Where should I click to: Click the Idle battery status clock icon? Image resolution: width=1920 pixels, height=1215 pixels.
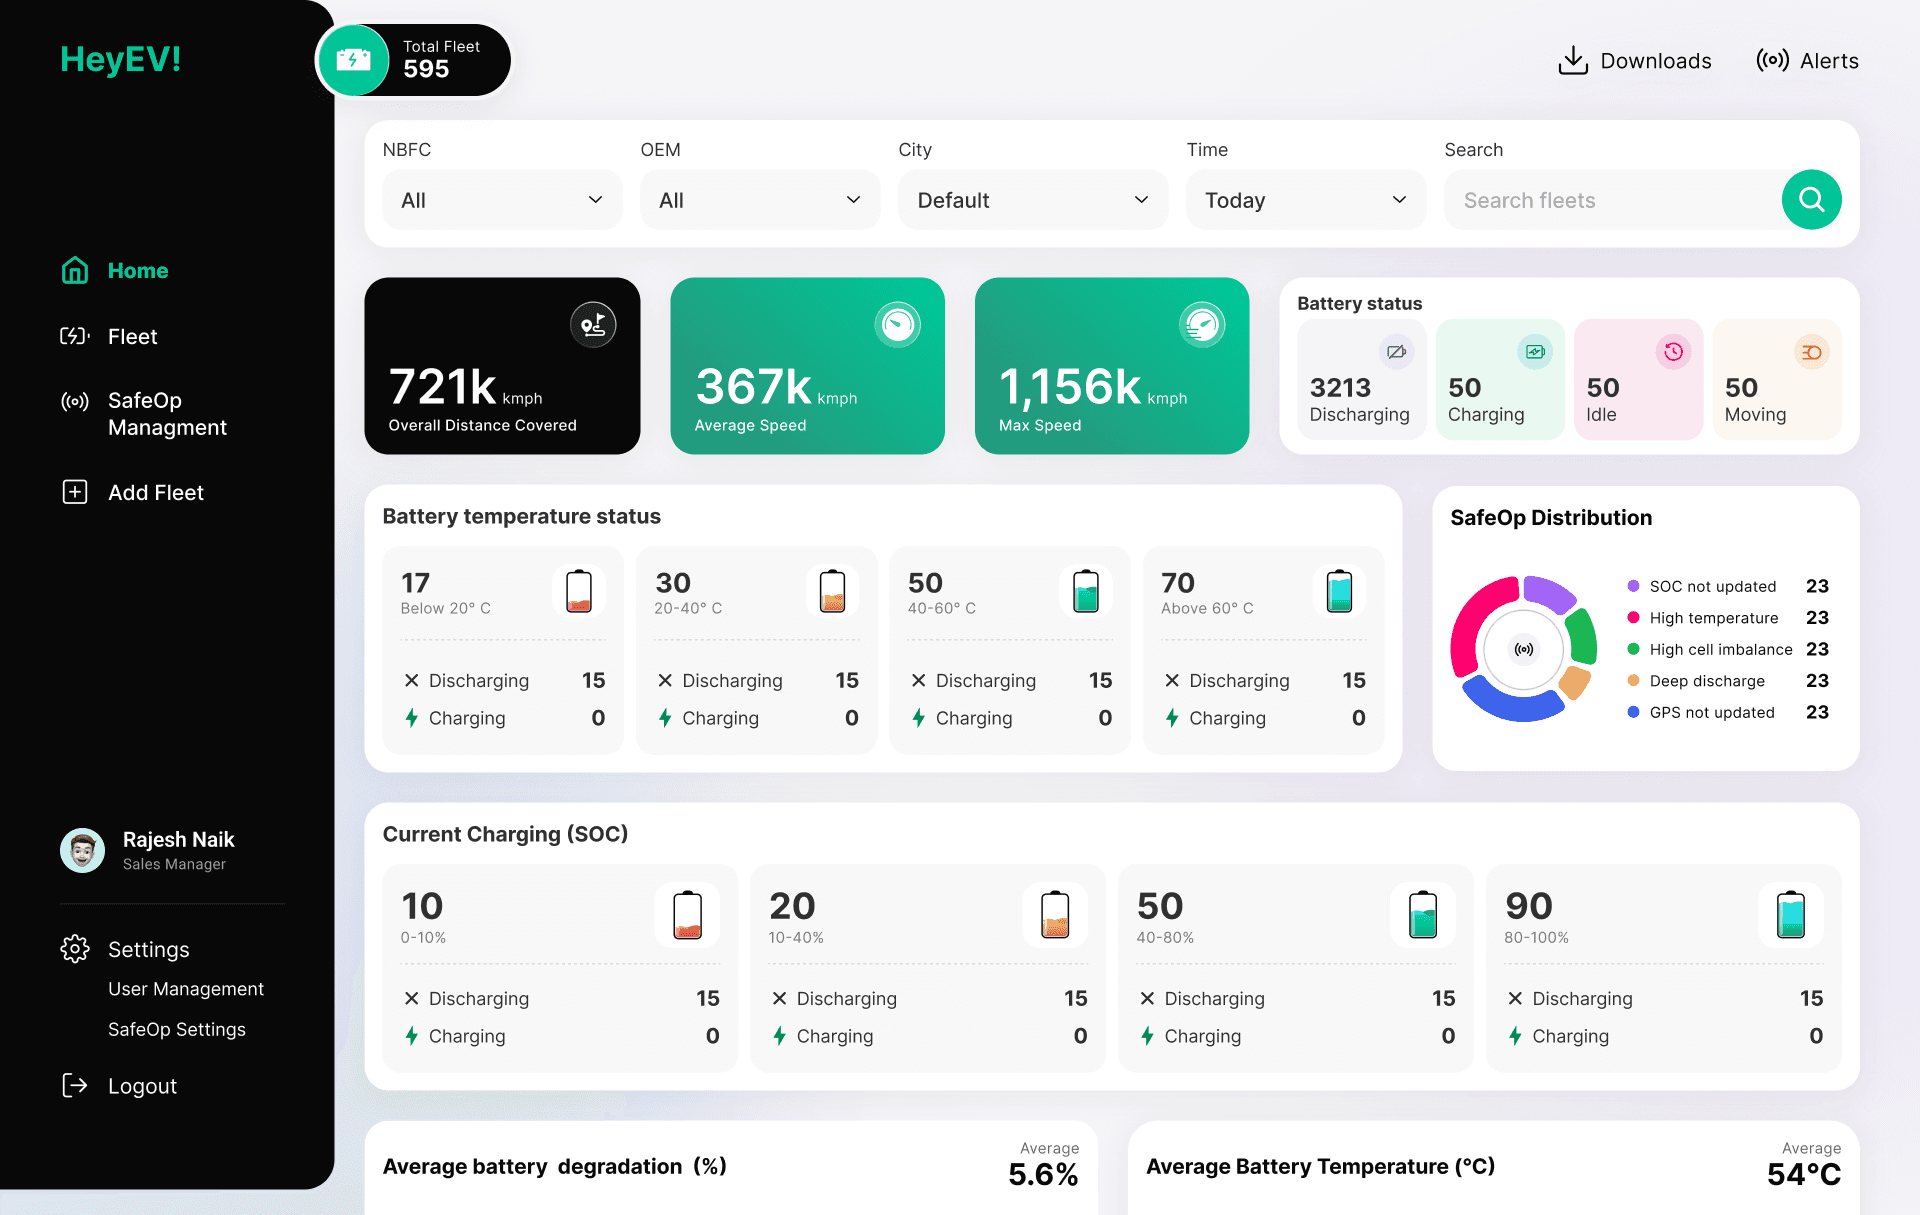[x=1673, y=352]
